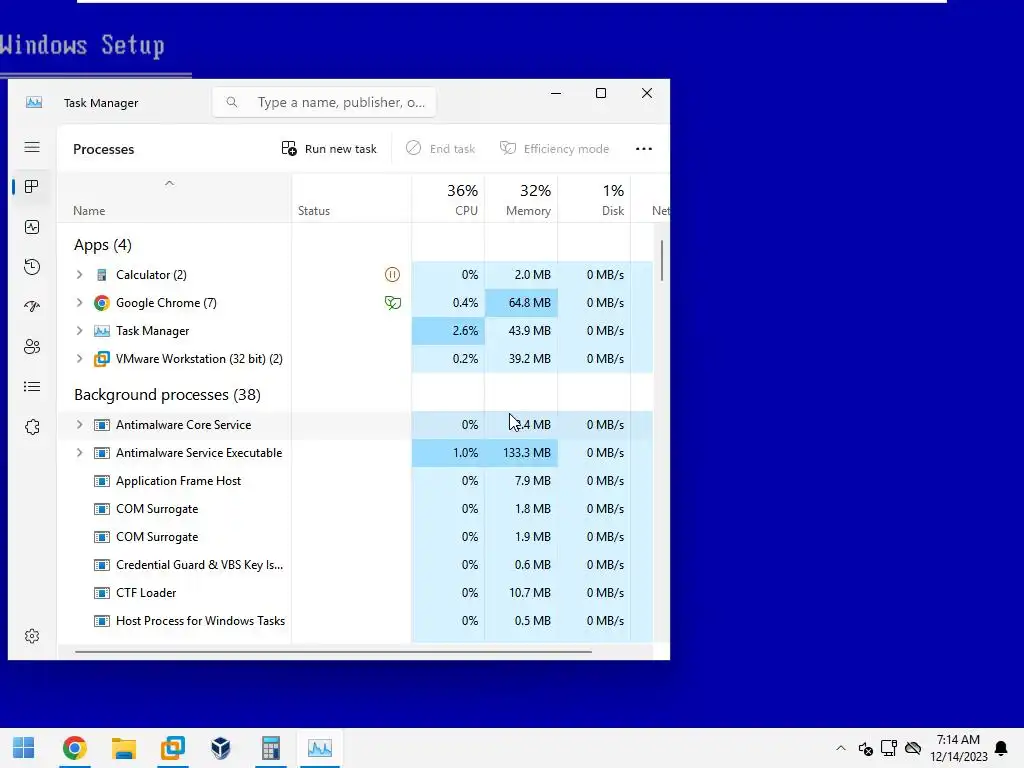Click the horizontal scrollbar at the bottom
Image resolution: width=1024 pixels, height=768 pixels.
(333, 652)
